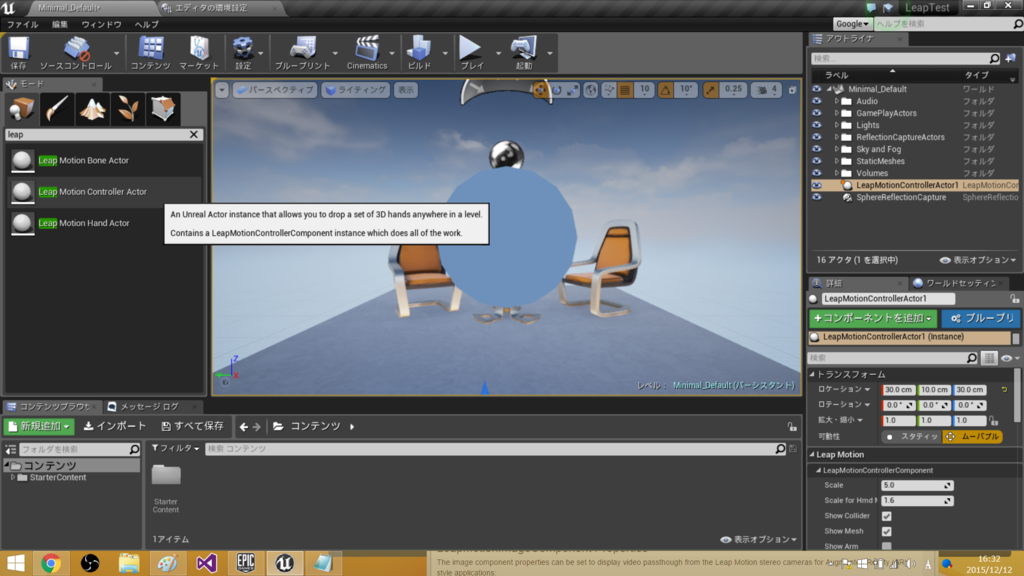This screenshot has width=1024, height=576.
Task: Select Leap Motion Controller Actor
Action: point(104,192)
